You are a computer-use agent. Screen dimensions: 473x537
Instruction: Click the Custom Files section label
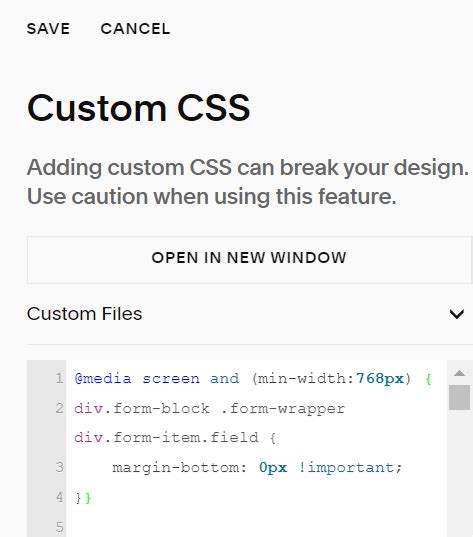(84, 314)
